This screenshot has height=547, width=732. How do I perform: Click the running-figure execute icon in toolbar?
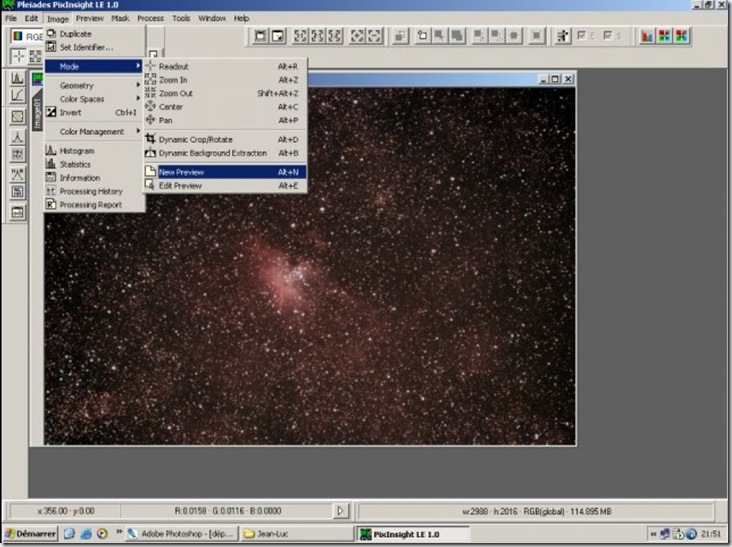(x=563, y=36)
